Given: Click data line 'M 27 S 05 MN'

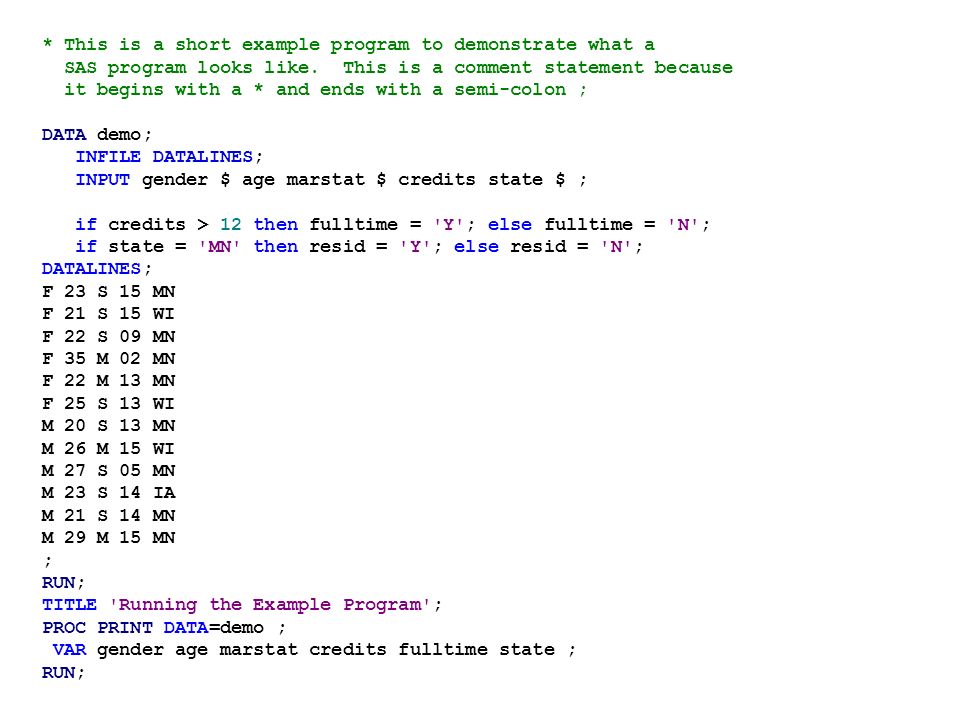Looking at the screenshot, I should [108, 470].
